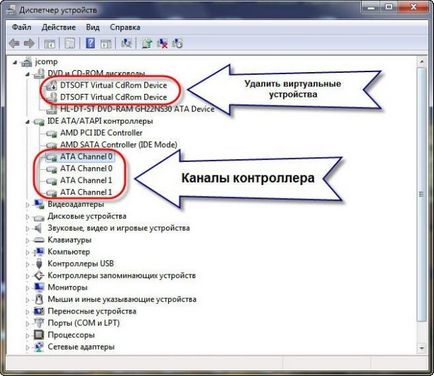The image size is (434, 376).
Task: Open the Файл menu
Action: pyautogui.click(x=21, y=27)
